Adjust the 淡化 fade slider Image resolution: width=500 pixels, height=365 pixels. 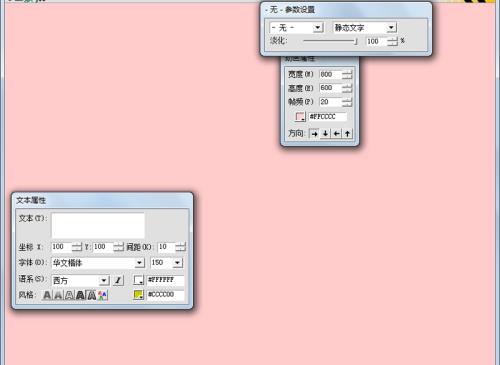pos(330,41)
